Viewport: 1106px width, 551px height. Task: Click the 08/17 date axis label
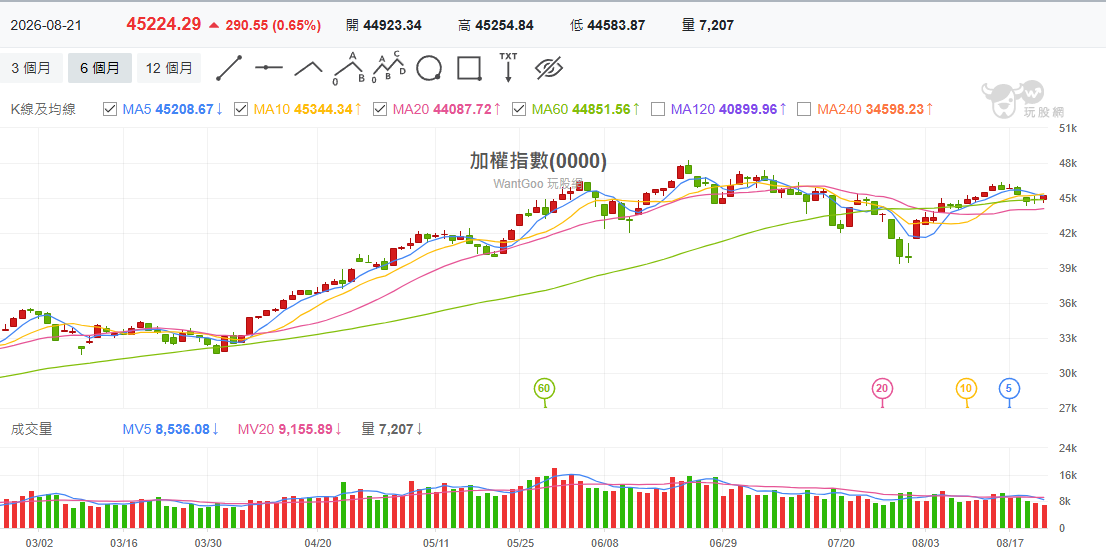[1010, 543]
